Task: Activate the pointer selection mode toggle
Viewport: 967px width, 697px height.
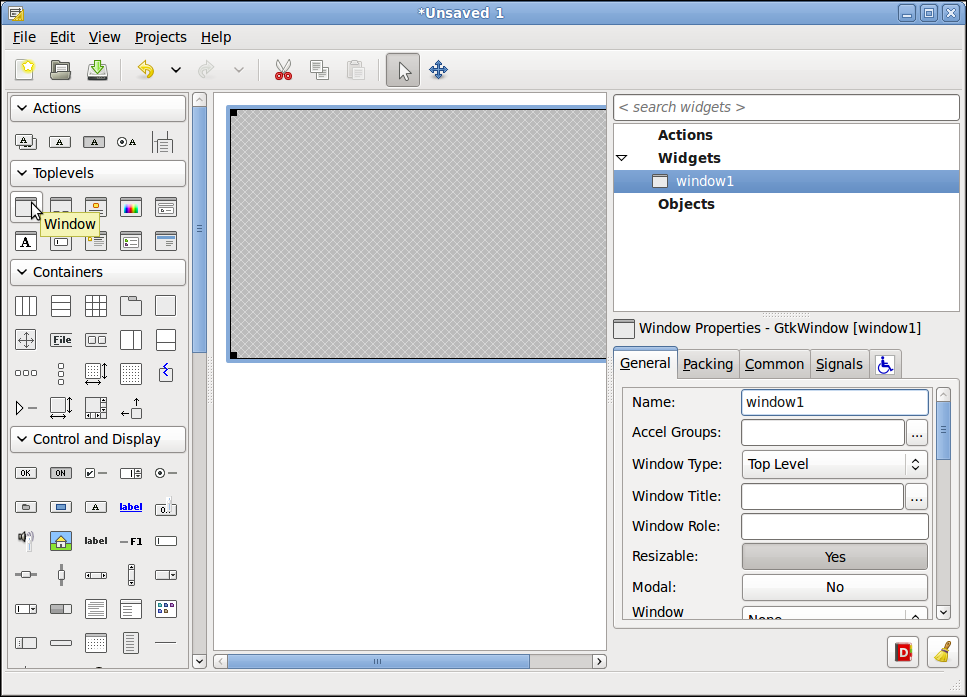Action: click(x=403, y=70)
